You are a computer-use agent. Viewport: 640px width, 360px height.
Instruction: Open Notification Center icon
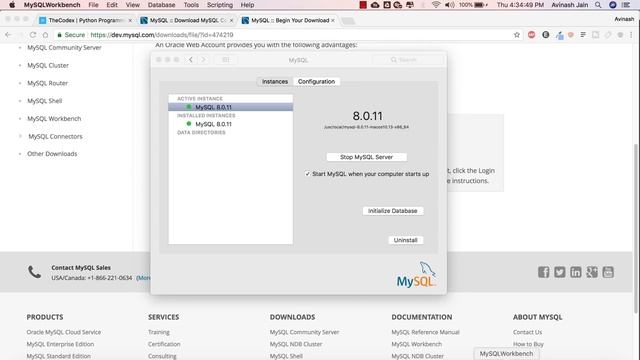pyautogui.click(x=626, y=5)
